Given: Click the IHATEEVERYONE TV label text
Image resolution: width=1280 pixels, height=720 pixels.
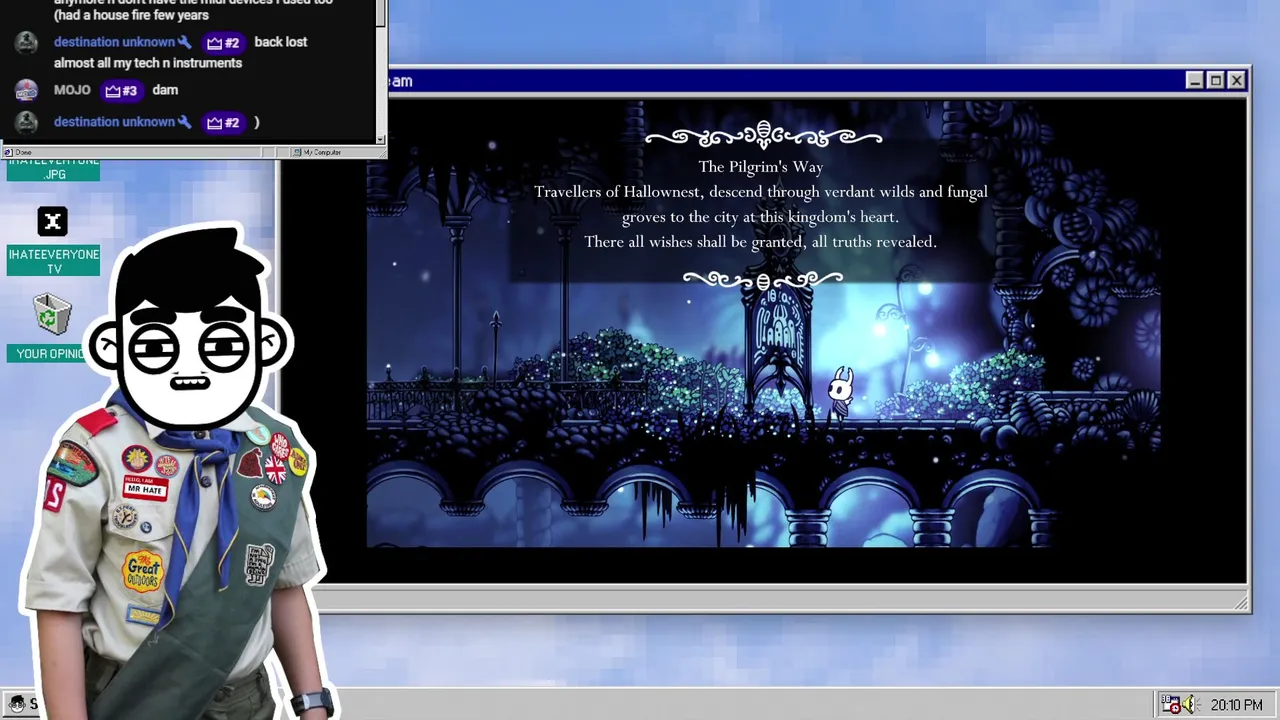Looking at the screenshot, I should coord(54,262).
